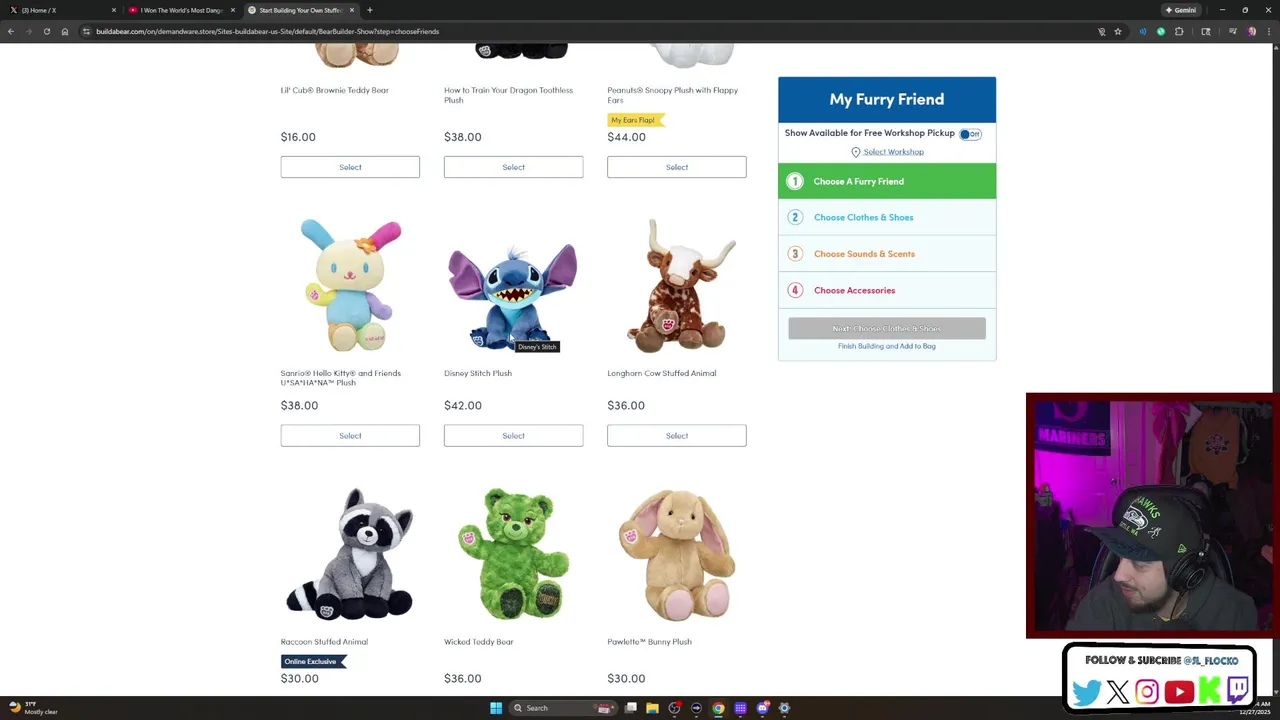Click the $42.00 Stitch price
Screen dimensions: 1280x720
[x=463, y=405]
